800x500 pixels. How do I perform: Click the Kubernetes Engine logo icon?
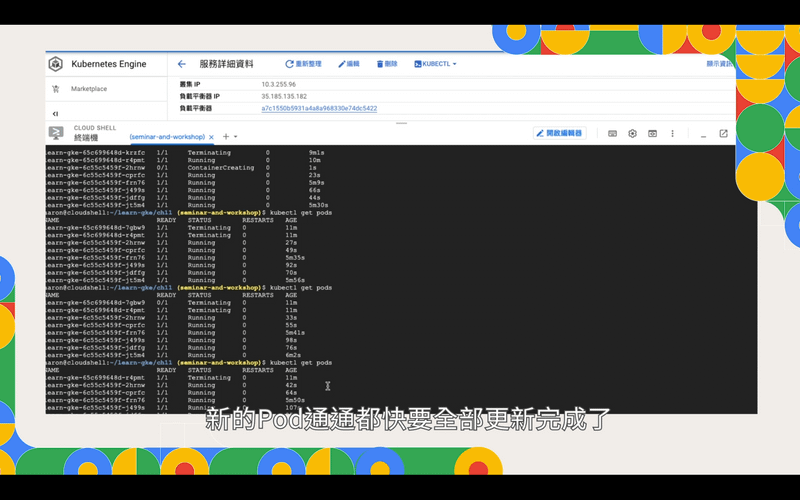pos(56,64)
